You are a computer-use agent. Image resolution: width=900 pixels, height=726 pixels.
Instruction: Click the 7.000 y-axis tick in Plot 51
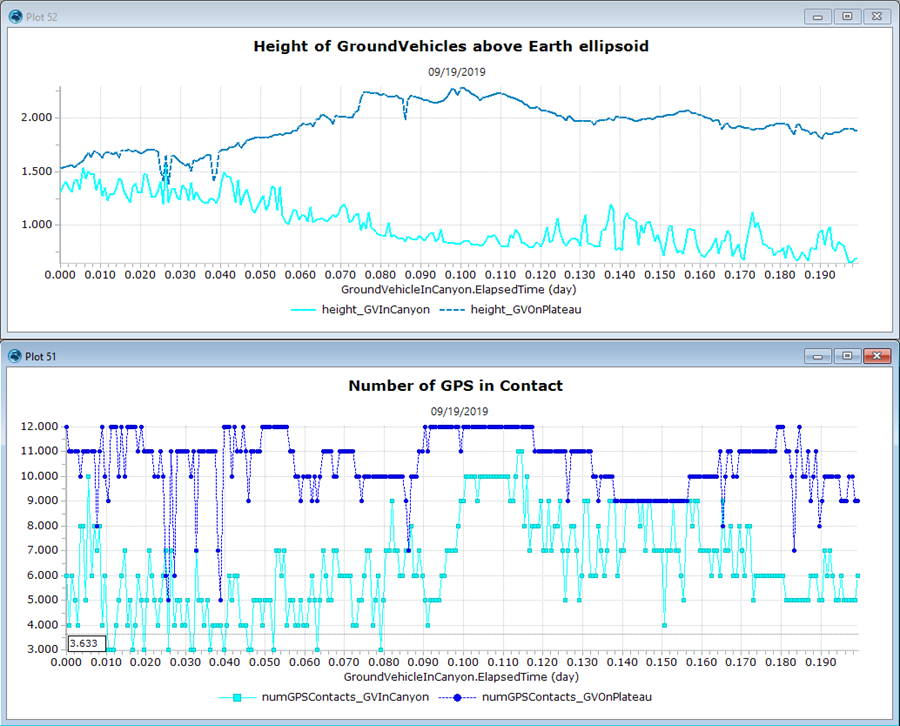point(42,550)
